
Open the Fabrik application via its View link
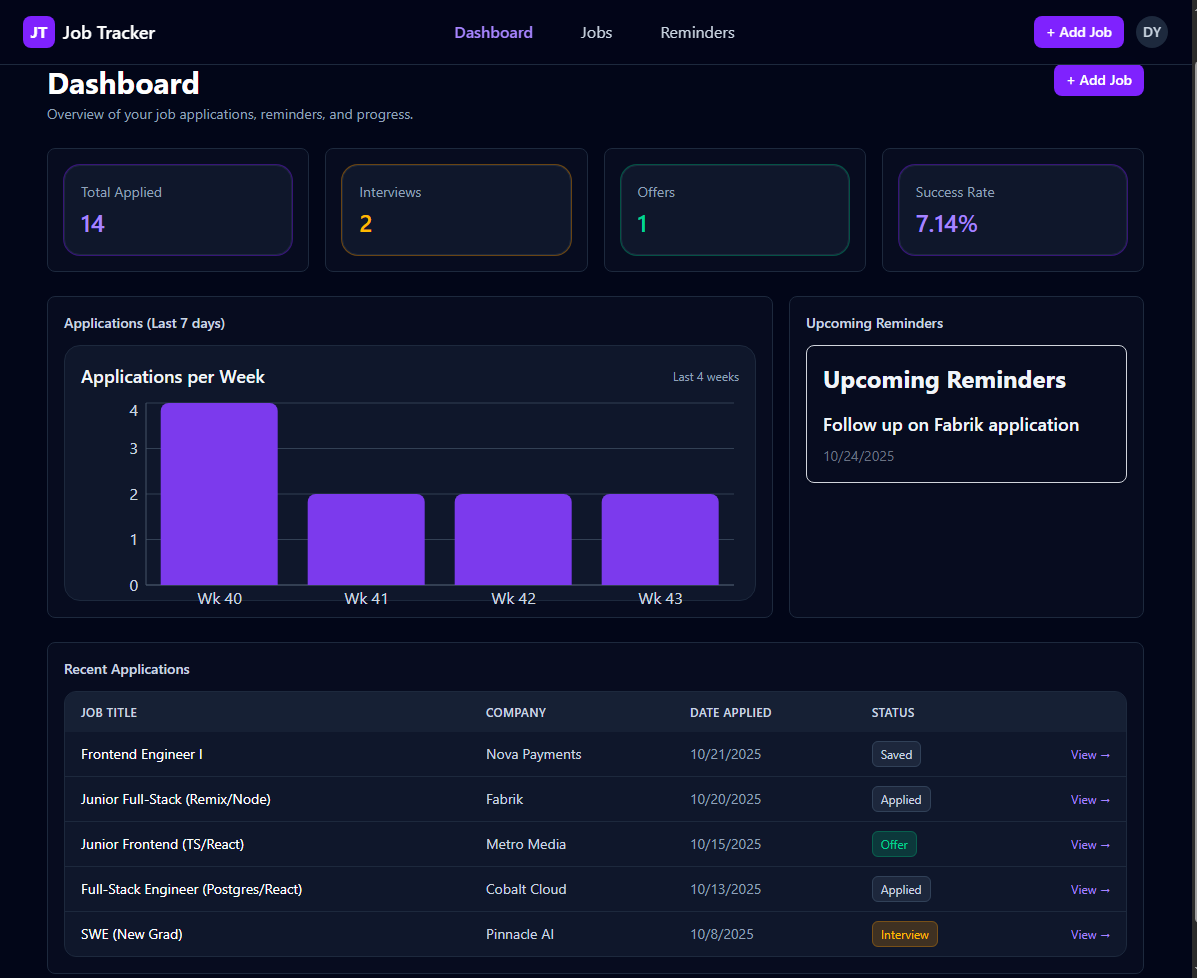pos(1089,799)
